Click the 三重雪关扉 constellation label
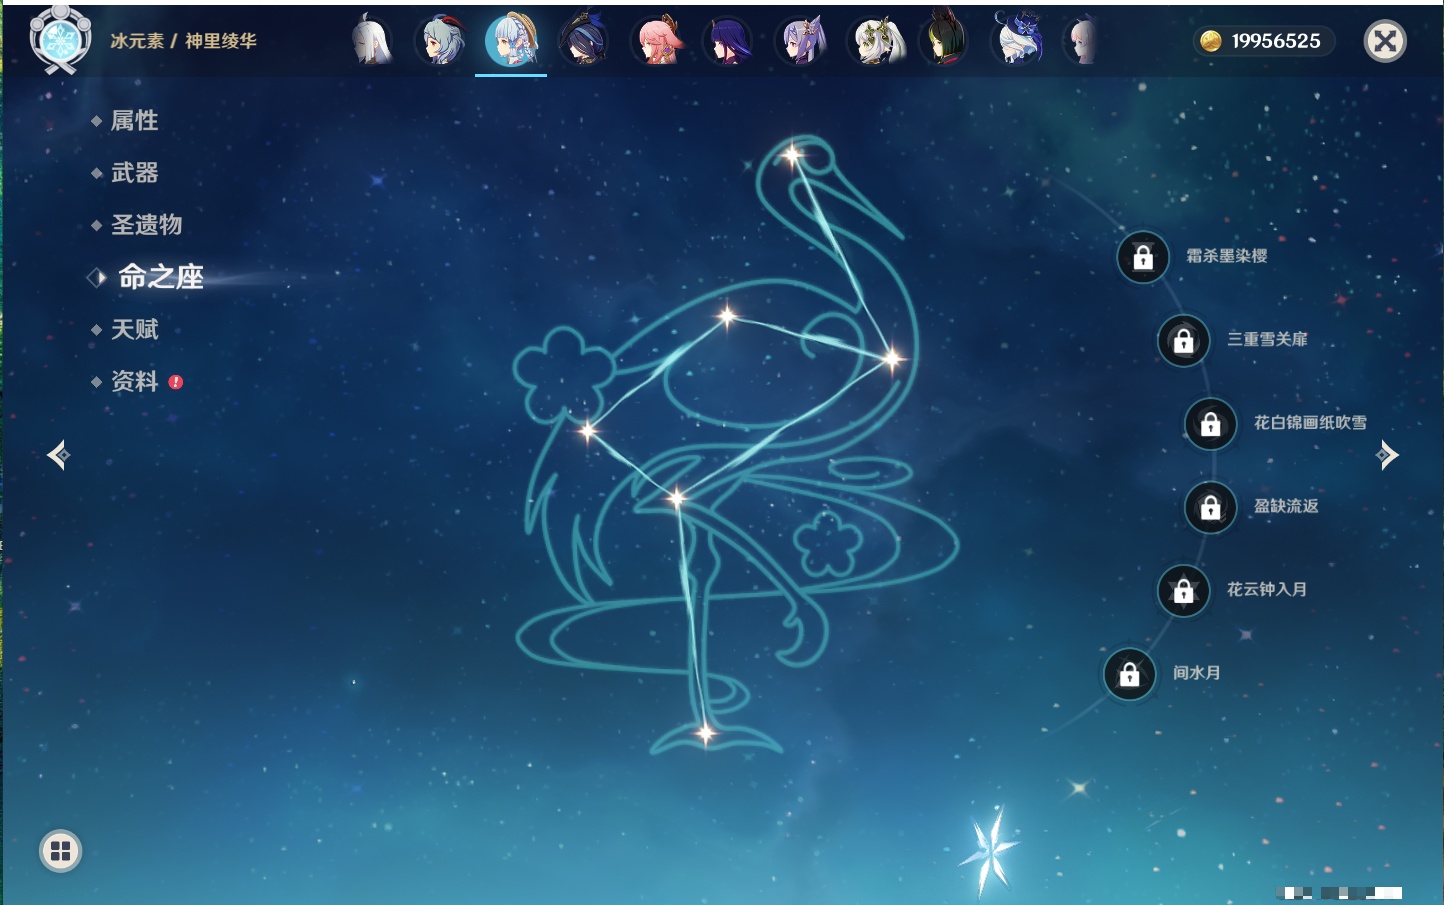 click(x=1268, y=339)
